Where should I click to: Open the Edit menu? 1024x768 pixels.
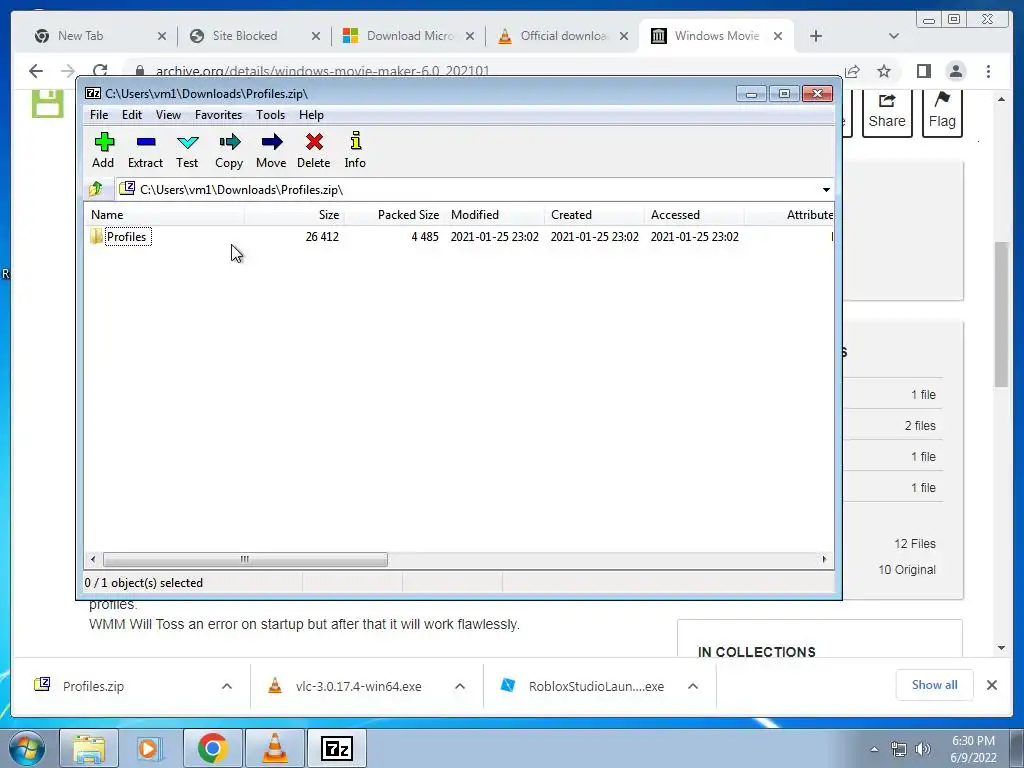(132, 115)
